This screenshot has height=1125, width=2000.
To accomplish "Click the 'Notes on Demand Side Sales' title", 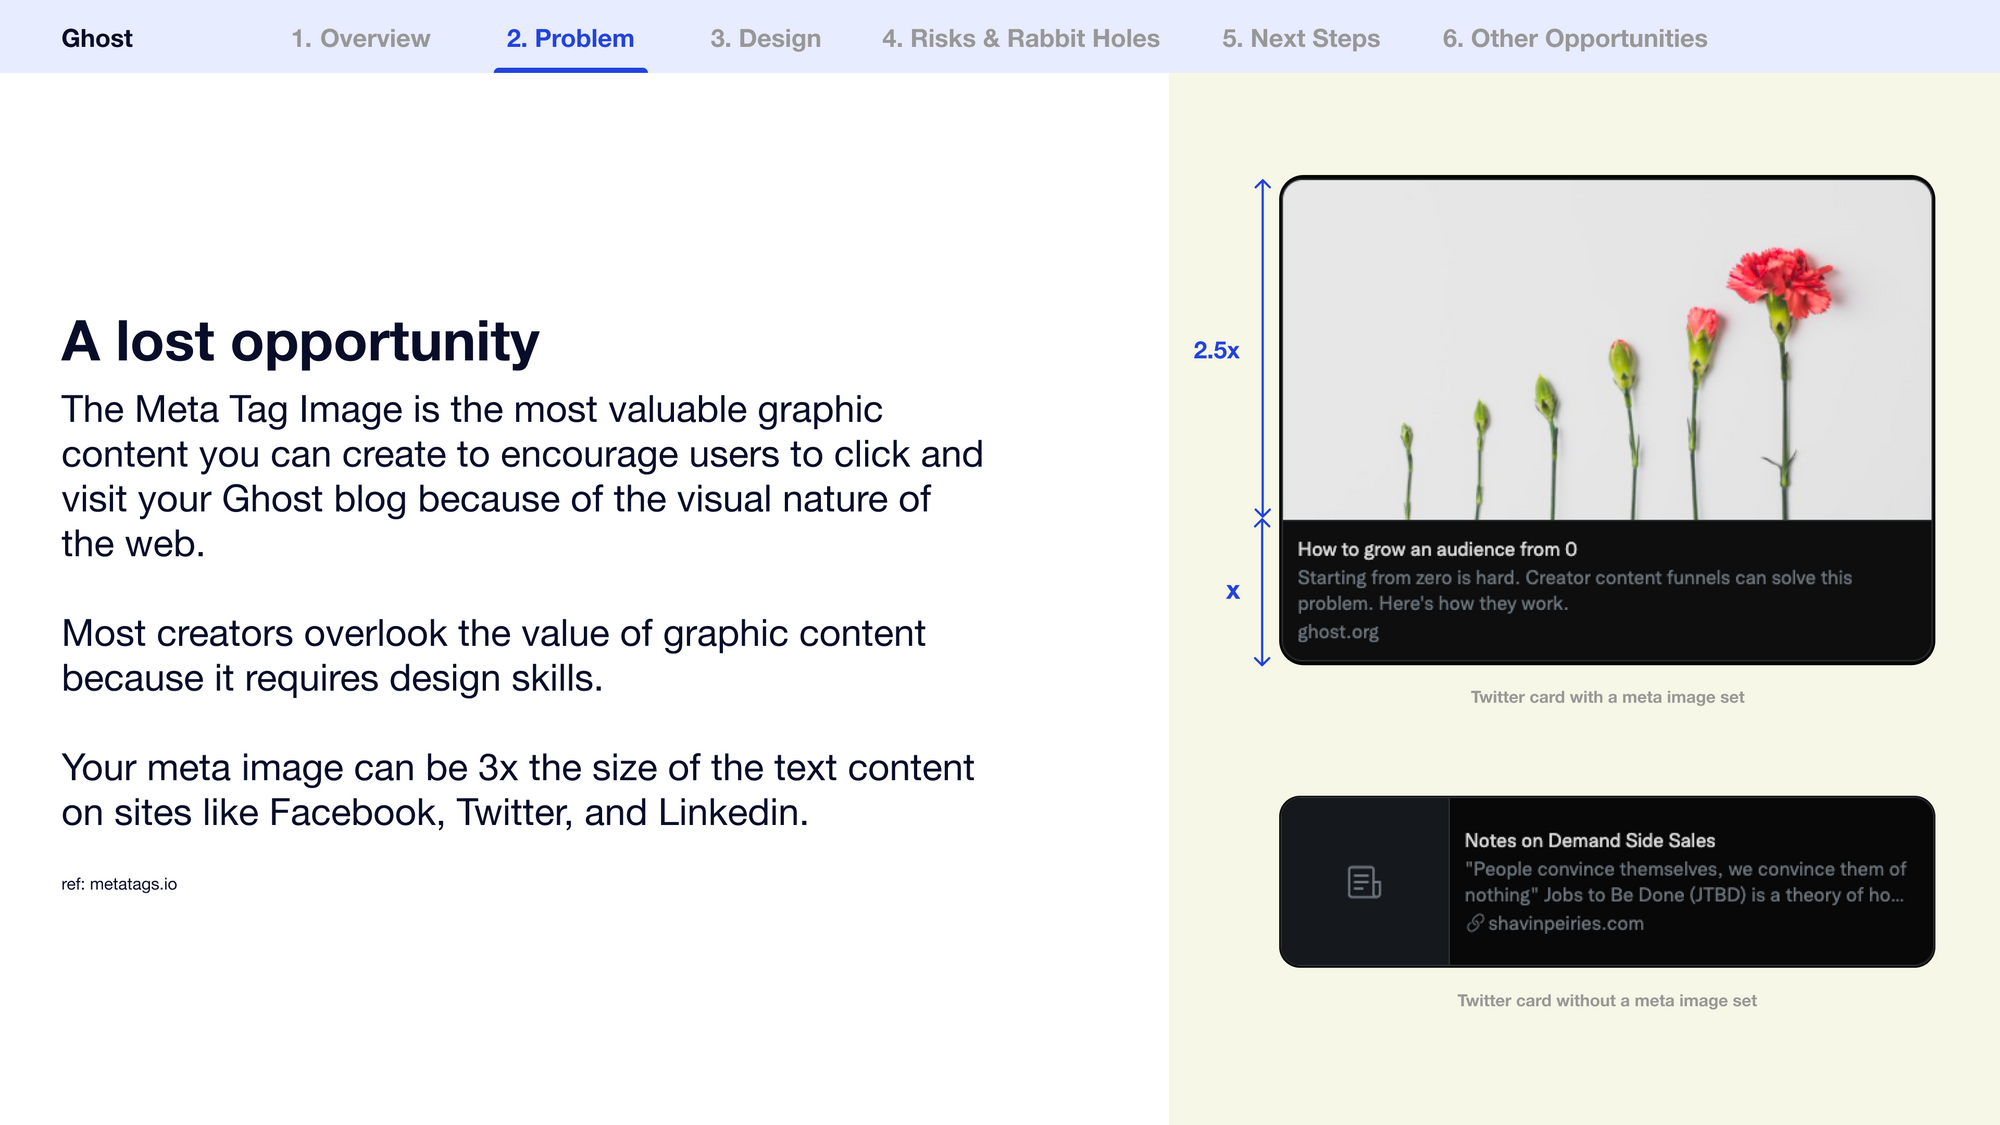I will (x=1590, y=841).
